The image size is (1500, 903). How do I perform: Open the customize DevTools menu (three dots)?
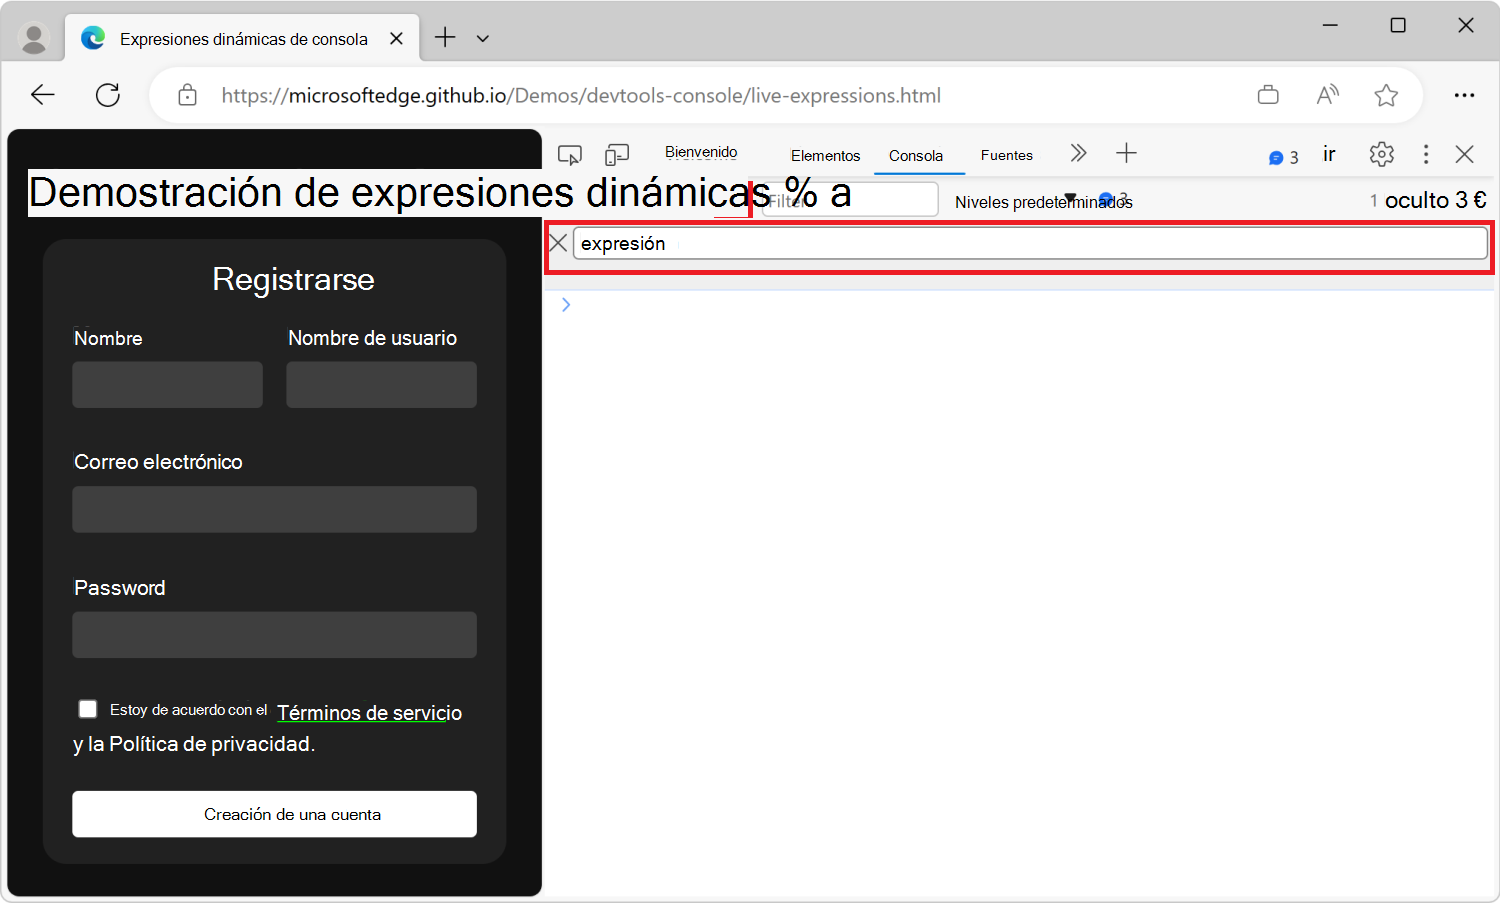(1426, 154)
